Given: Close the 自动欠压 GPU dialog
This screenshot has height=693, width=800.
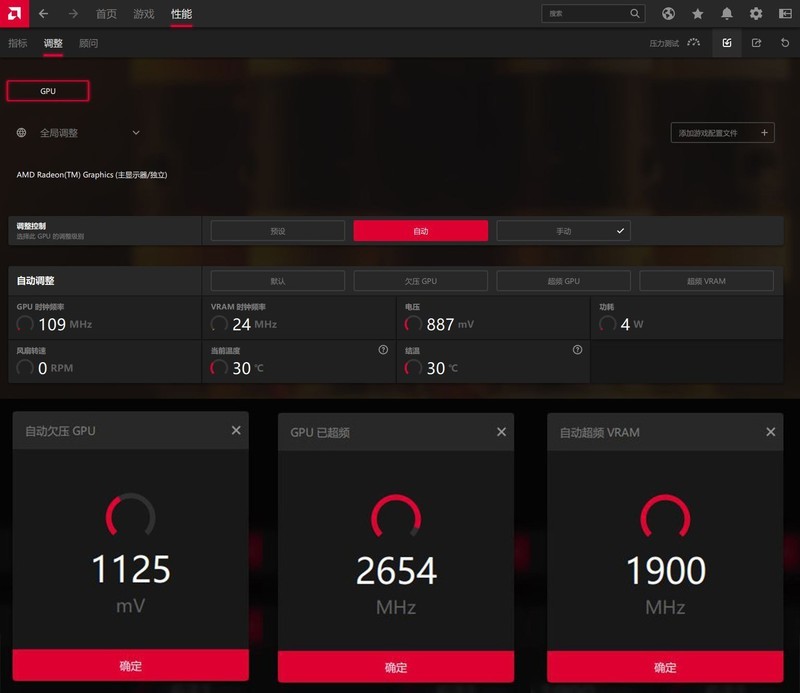Looking at the screenshot, I should pos(236,430).
